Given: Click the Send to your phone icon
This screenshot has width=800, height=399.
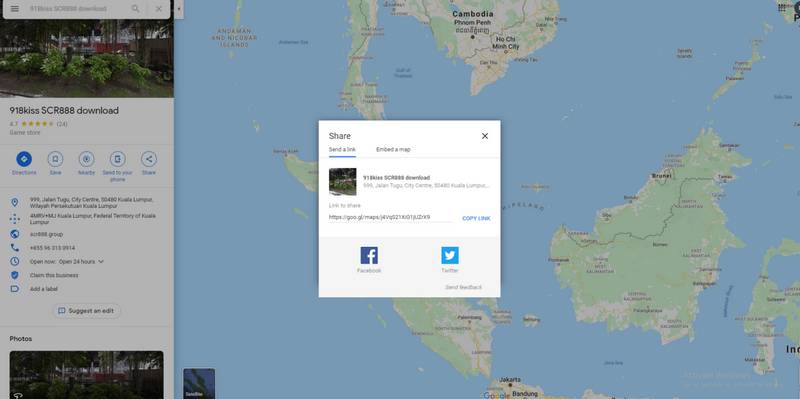Looking at the screenshot, I should tap(117, 159).
